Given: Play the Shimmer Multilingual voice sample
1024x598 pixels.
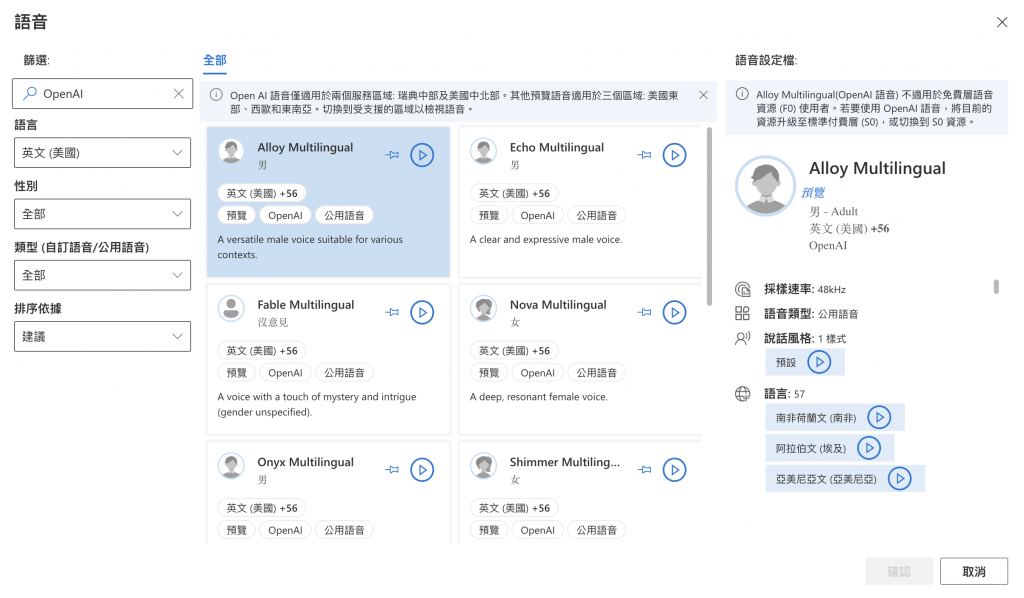Looking at the screenshot, I should [x=675, y=470].
